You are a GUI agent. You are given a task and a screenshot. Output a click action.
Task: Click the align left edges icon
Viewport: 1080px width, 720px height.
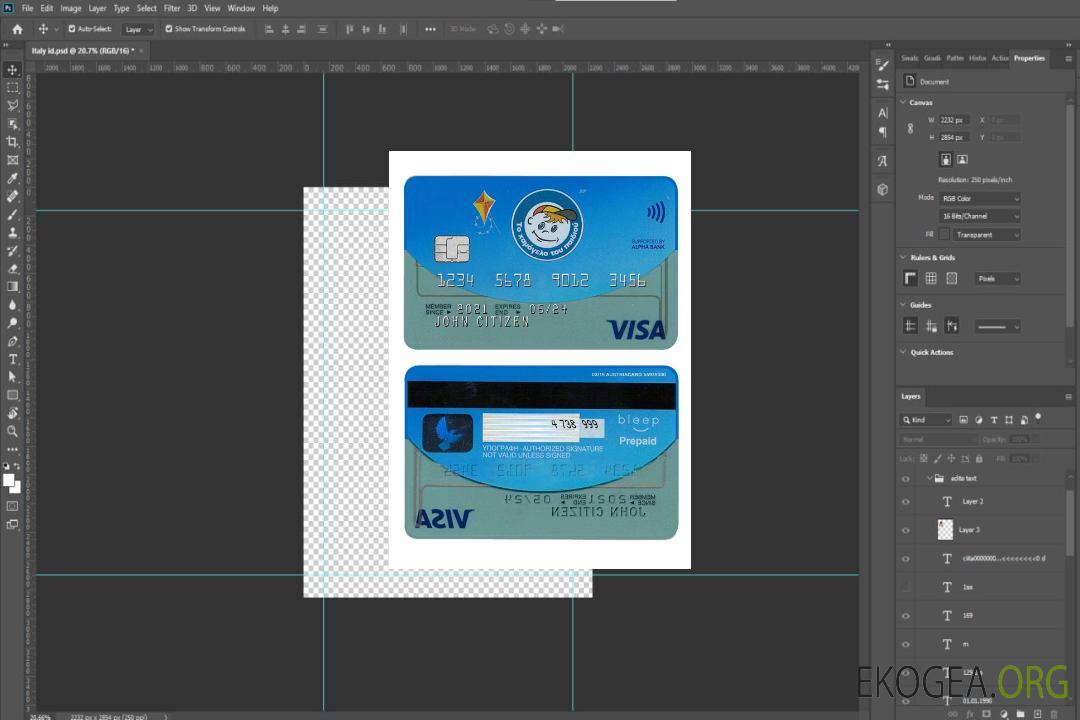pos(269,29)
